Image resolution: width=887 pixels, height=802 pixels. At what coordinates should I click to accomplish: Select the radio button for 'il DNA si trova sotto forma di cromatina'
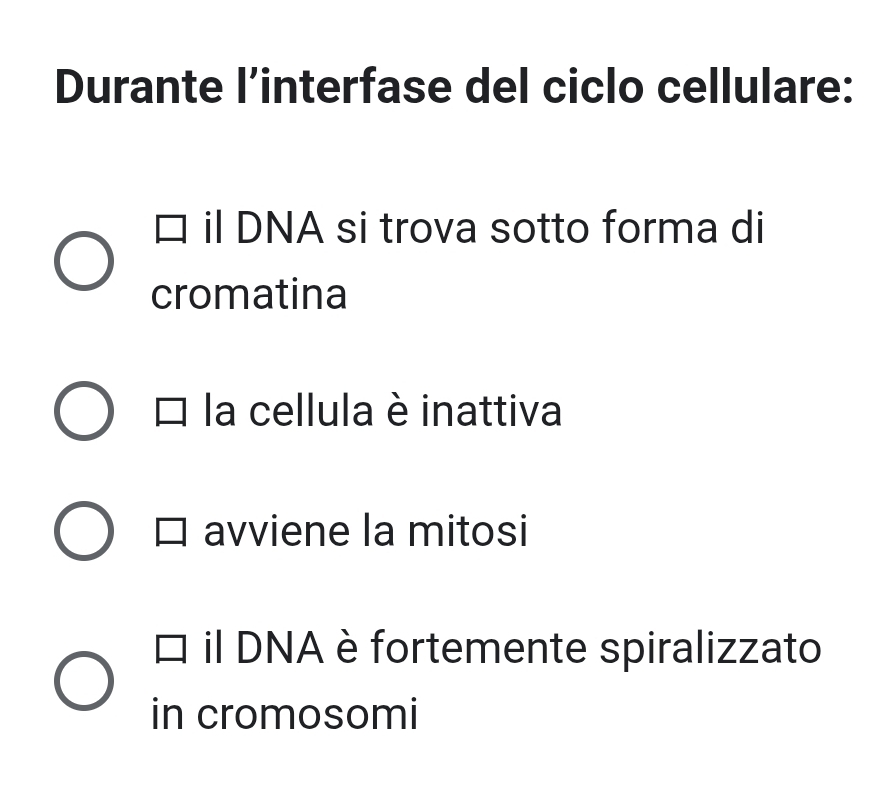(x=82, y=262)
